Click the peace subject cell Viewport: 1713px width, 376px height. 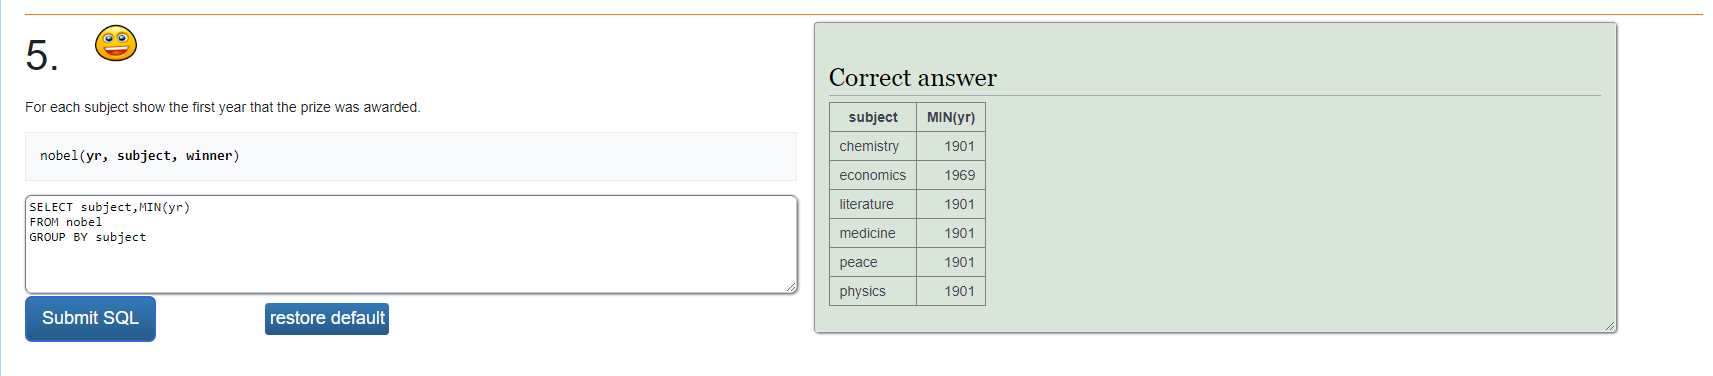pyautogui.click(x=873, y=262)
